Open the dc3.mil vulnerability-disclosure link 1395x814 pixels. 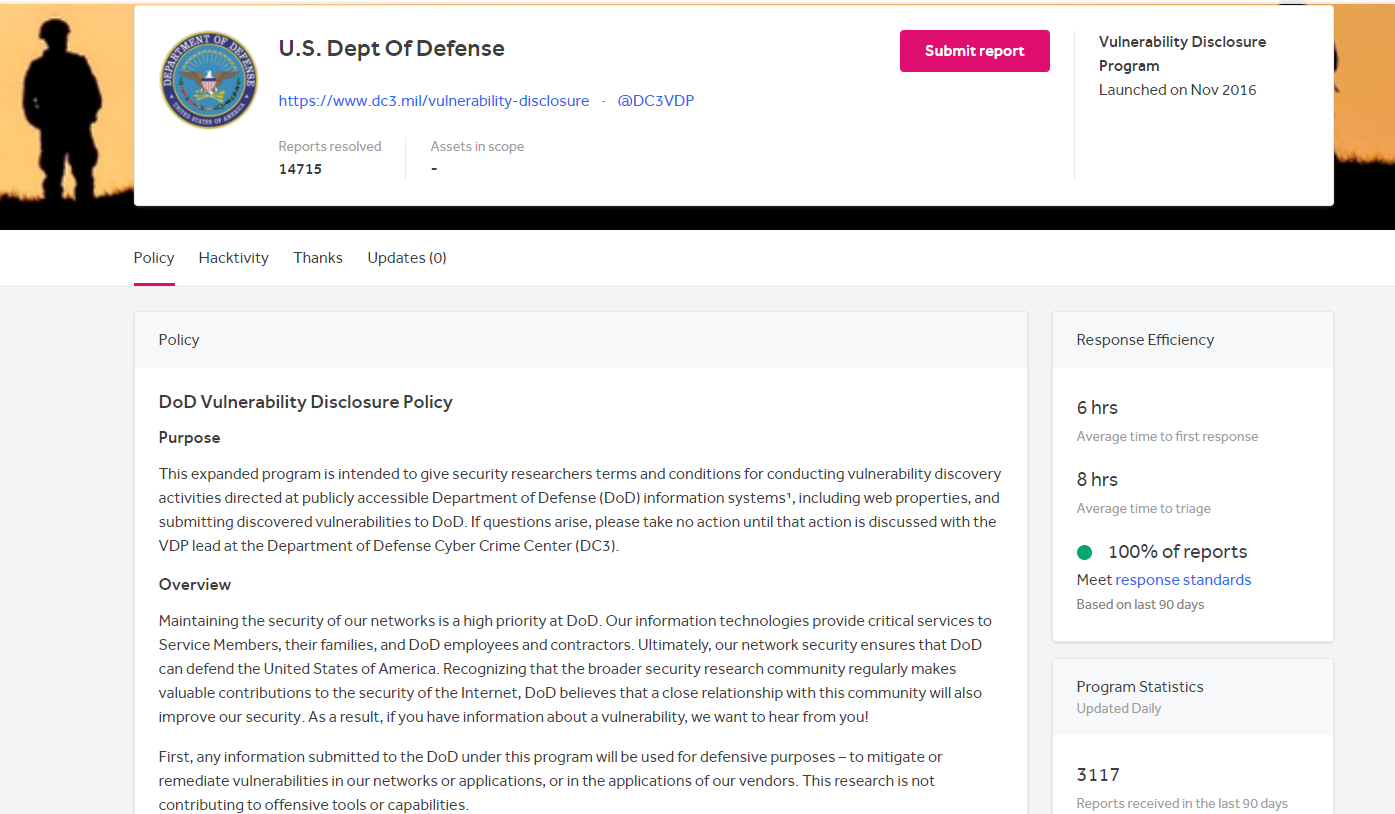(x=434, y=101)
